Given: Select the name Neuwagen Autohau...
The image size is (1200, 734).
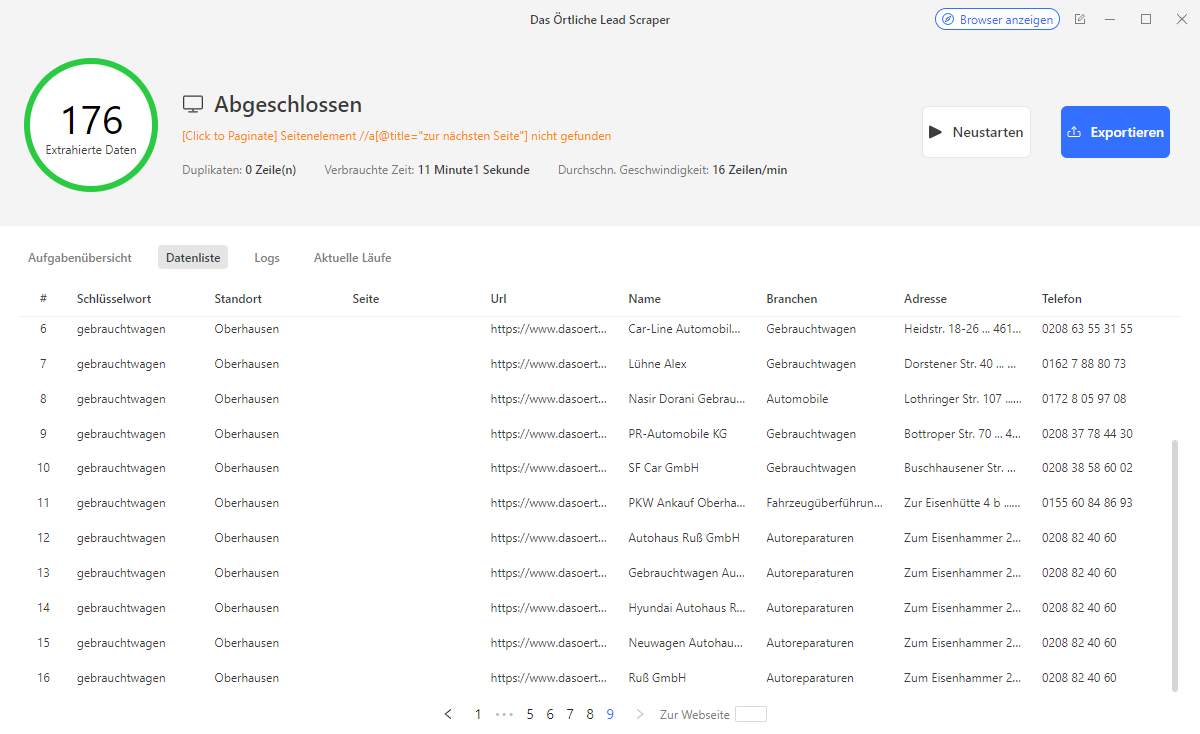Looking at the screenshot, I should coord(686,643).
